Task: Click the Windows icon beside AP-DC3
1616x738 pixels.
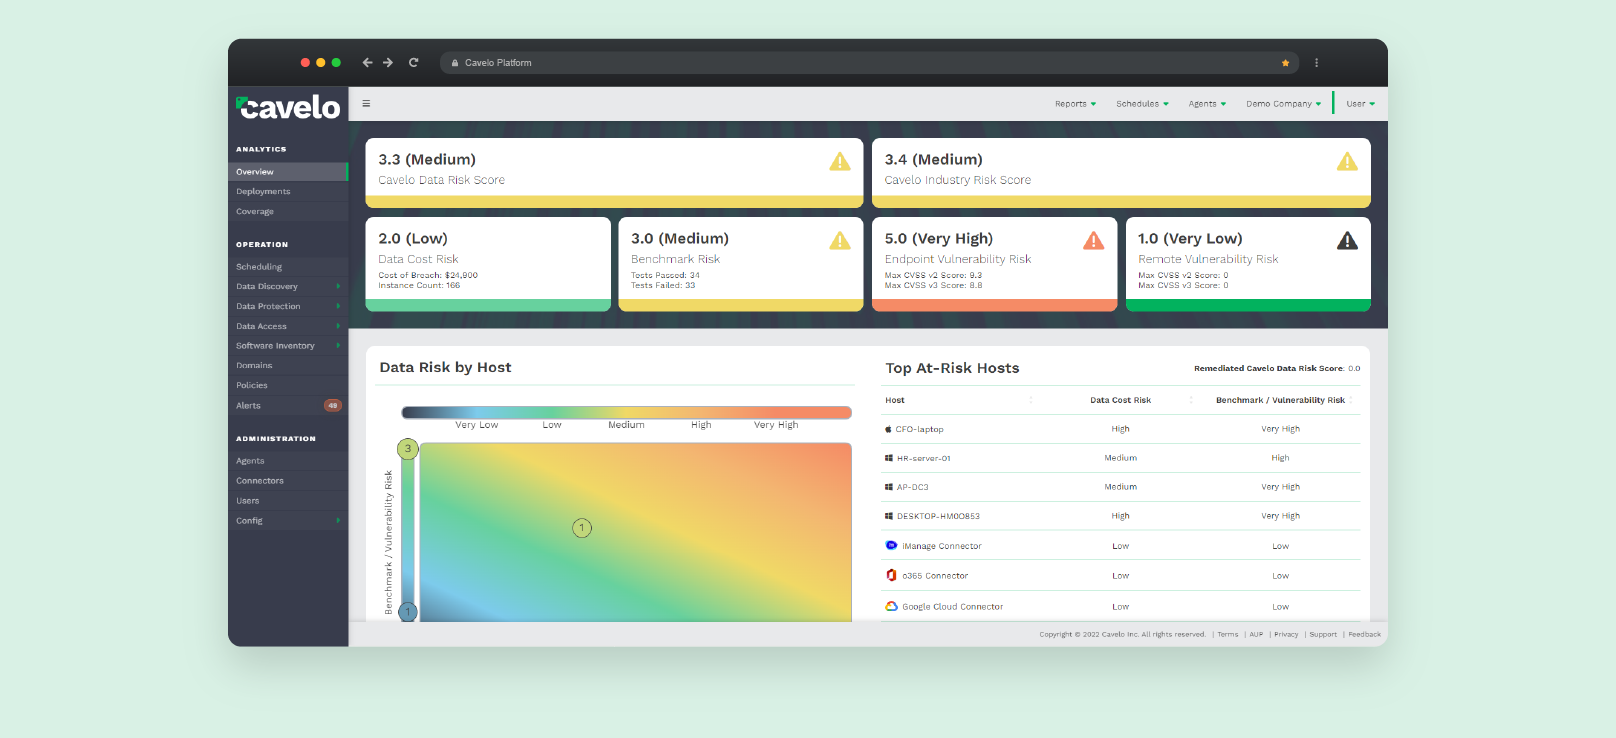Action: [x=889, y=487]
